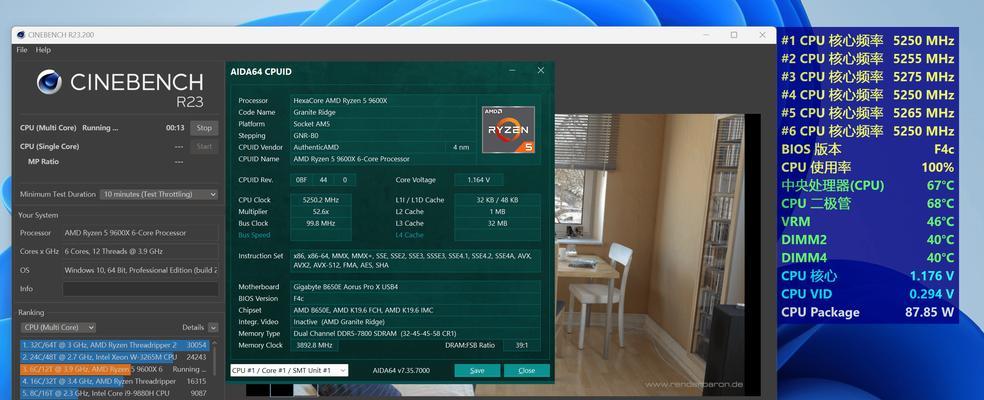Click the CPU Clock 5250.2 MHz value

[321, 200]
